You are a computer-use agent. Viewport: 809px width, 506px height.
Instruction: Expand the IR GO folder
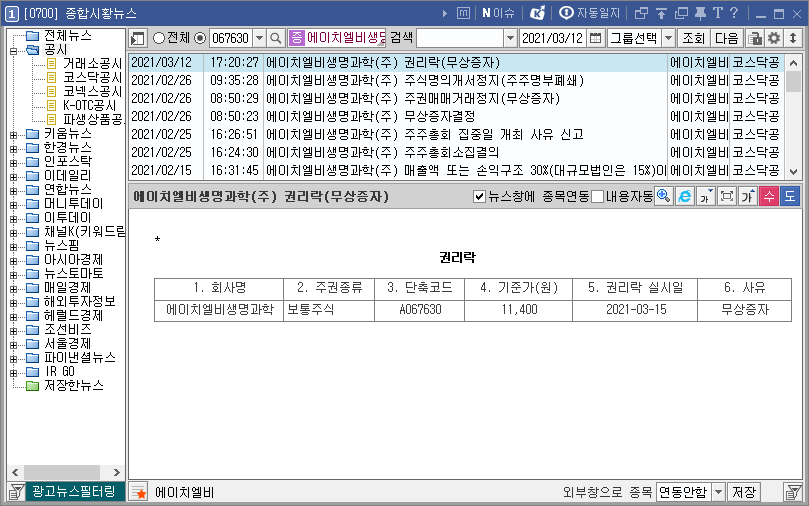pyautogui.click(x=13, y=372)
